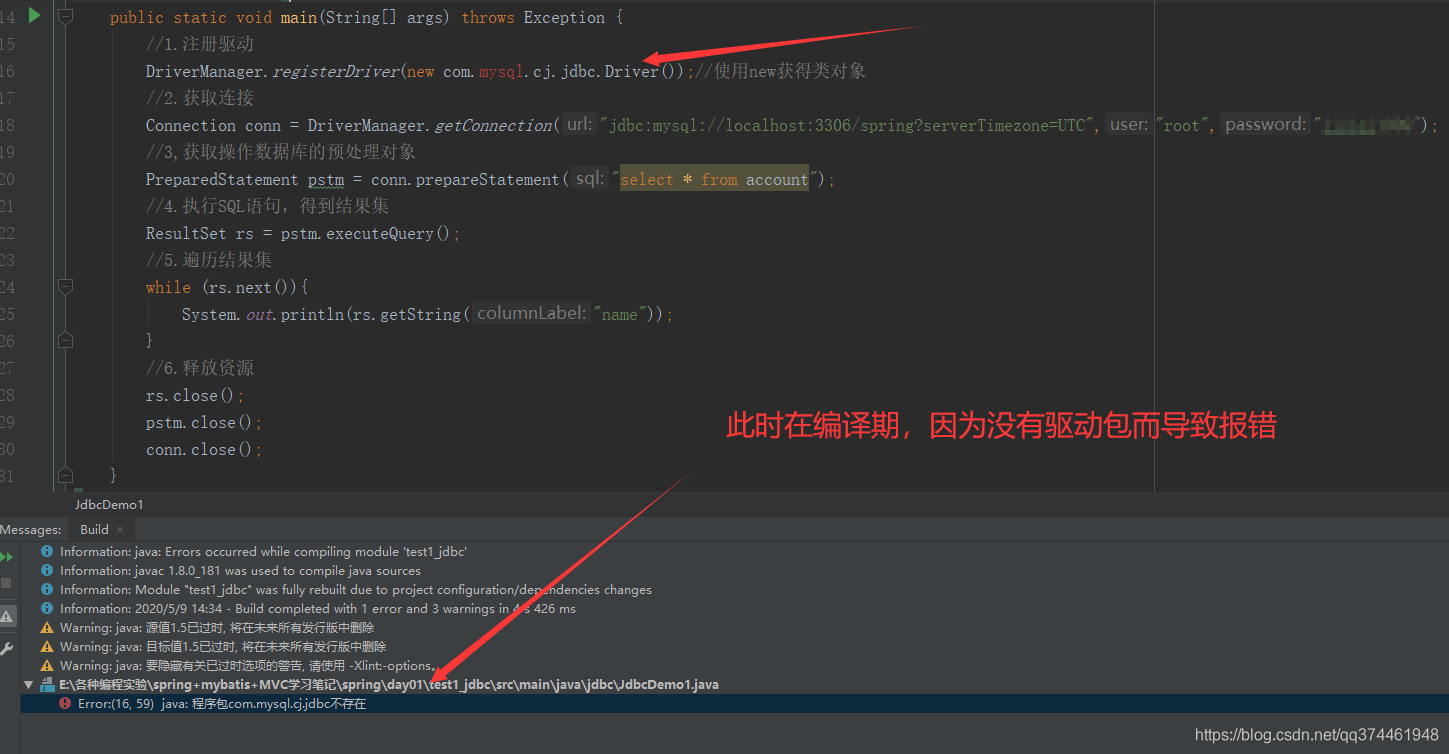Switch to the Build tab in Messages
Viewport: 1449px width, 754px height.
pyautogui.click(x=94, y=529)
